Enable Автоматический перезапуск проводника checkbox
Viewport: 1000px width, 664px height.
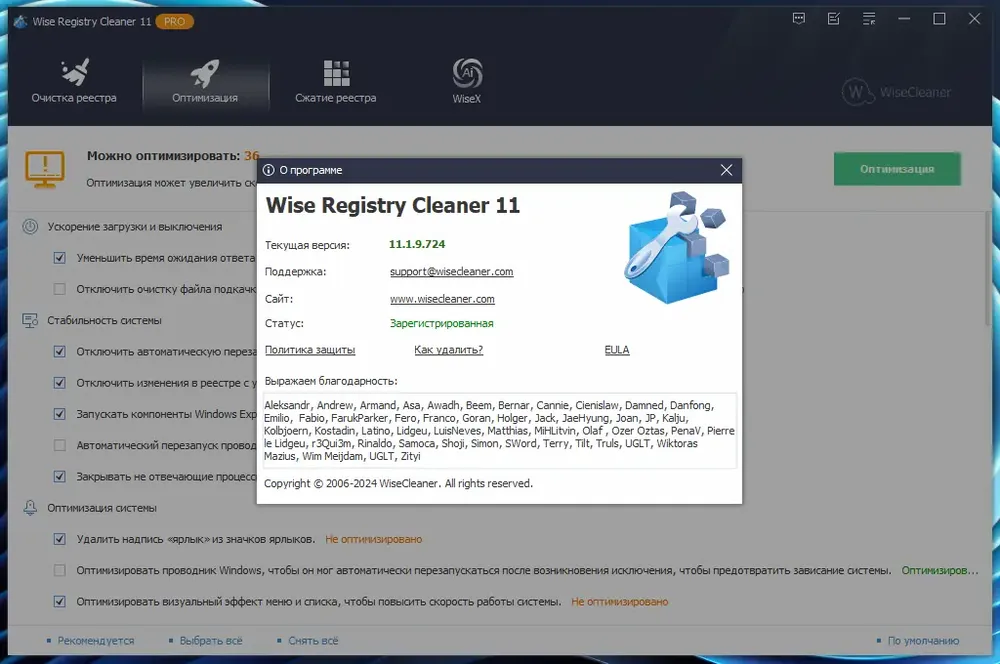point(59,445)
